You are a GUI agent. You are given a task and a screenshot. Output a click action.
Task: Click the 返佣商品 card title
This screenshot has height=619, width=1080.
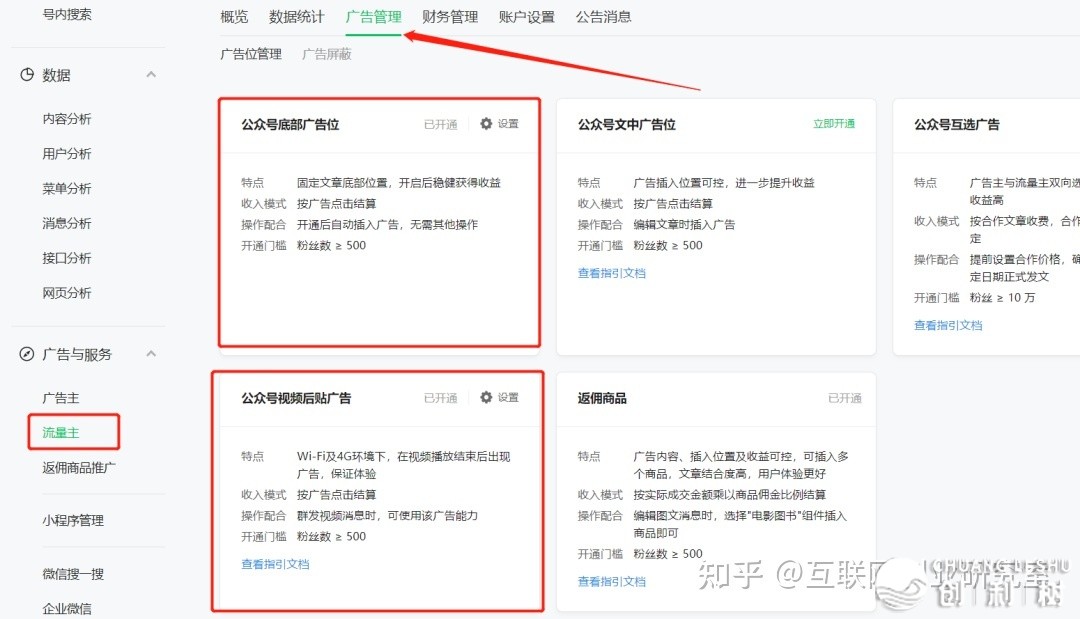click(x=602, y=398)
